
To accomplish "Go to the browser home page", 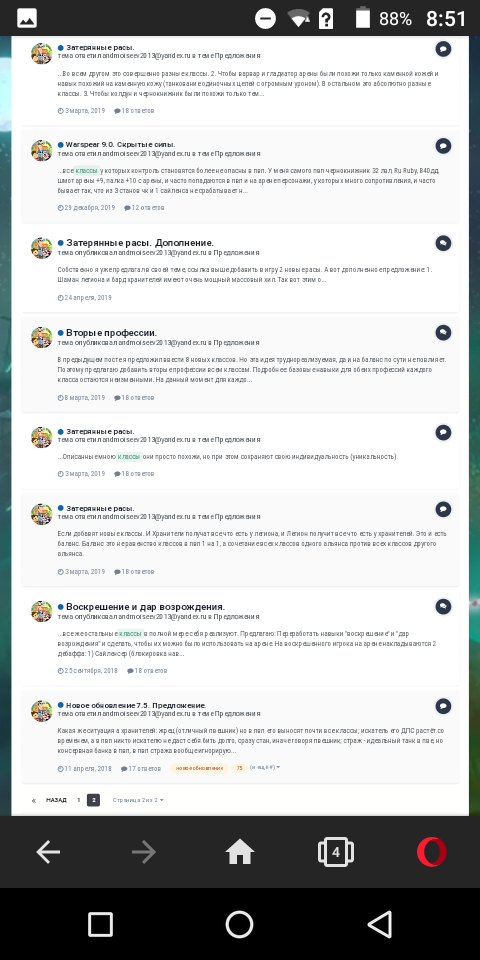I will [x=239, y=852].
